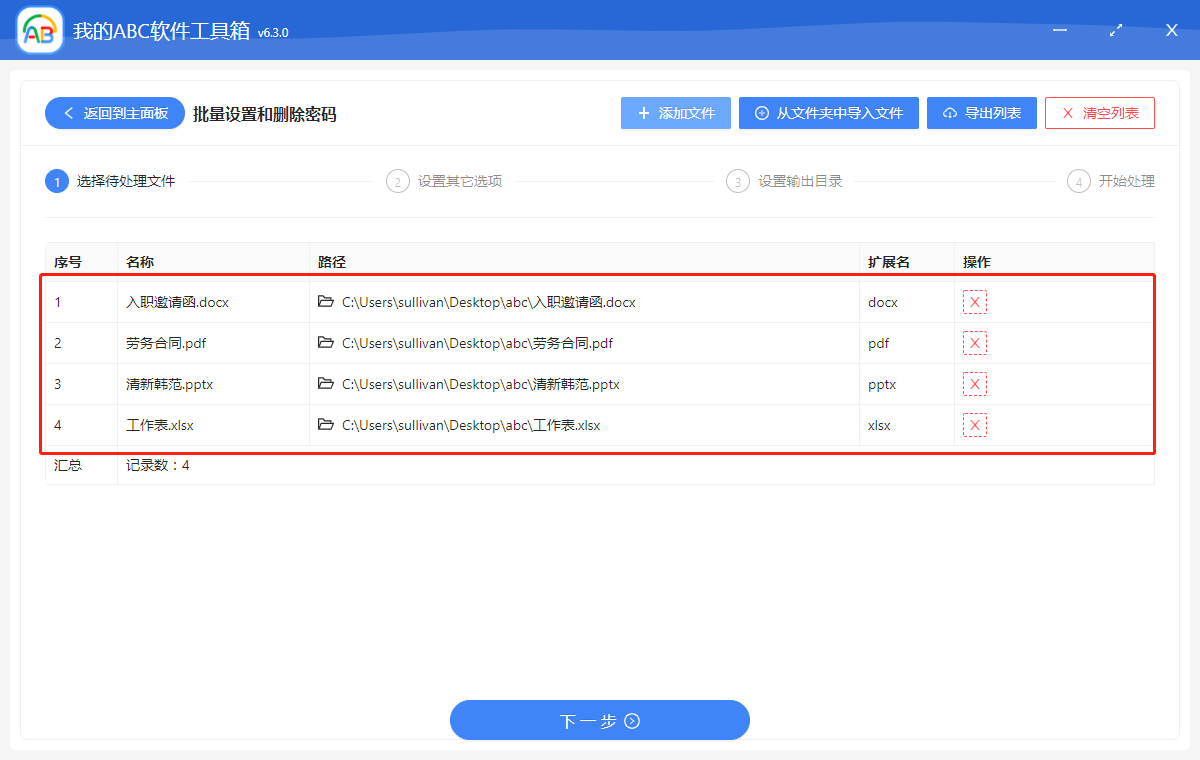Clear all entries with 清空列表
The image size is (1200, 760).
click(1099, 112)
